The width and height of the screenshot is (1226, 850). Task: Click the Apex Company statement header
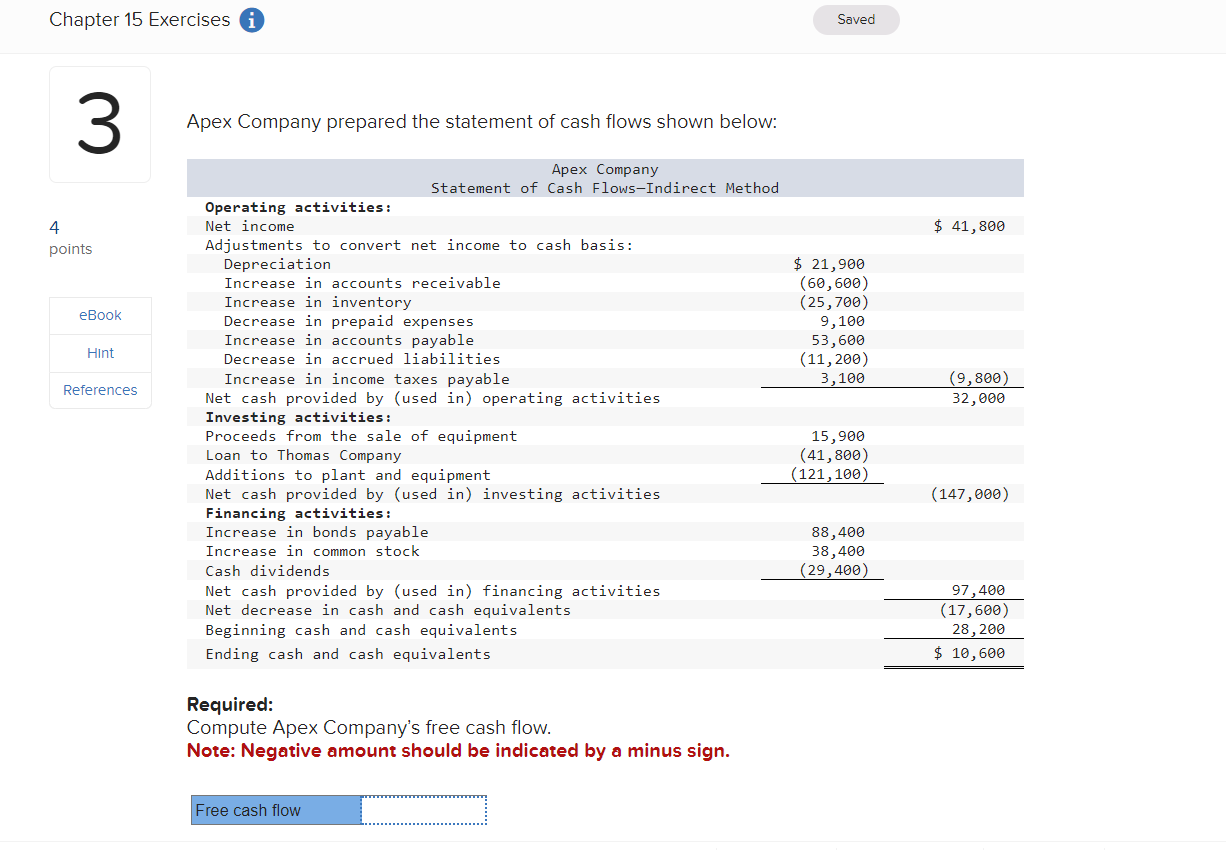(604, 178)
